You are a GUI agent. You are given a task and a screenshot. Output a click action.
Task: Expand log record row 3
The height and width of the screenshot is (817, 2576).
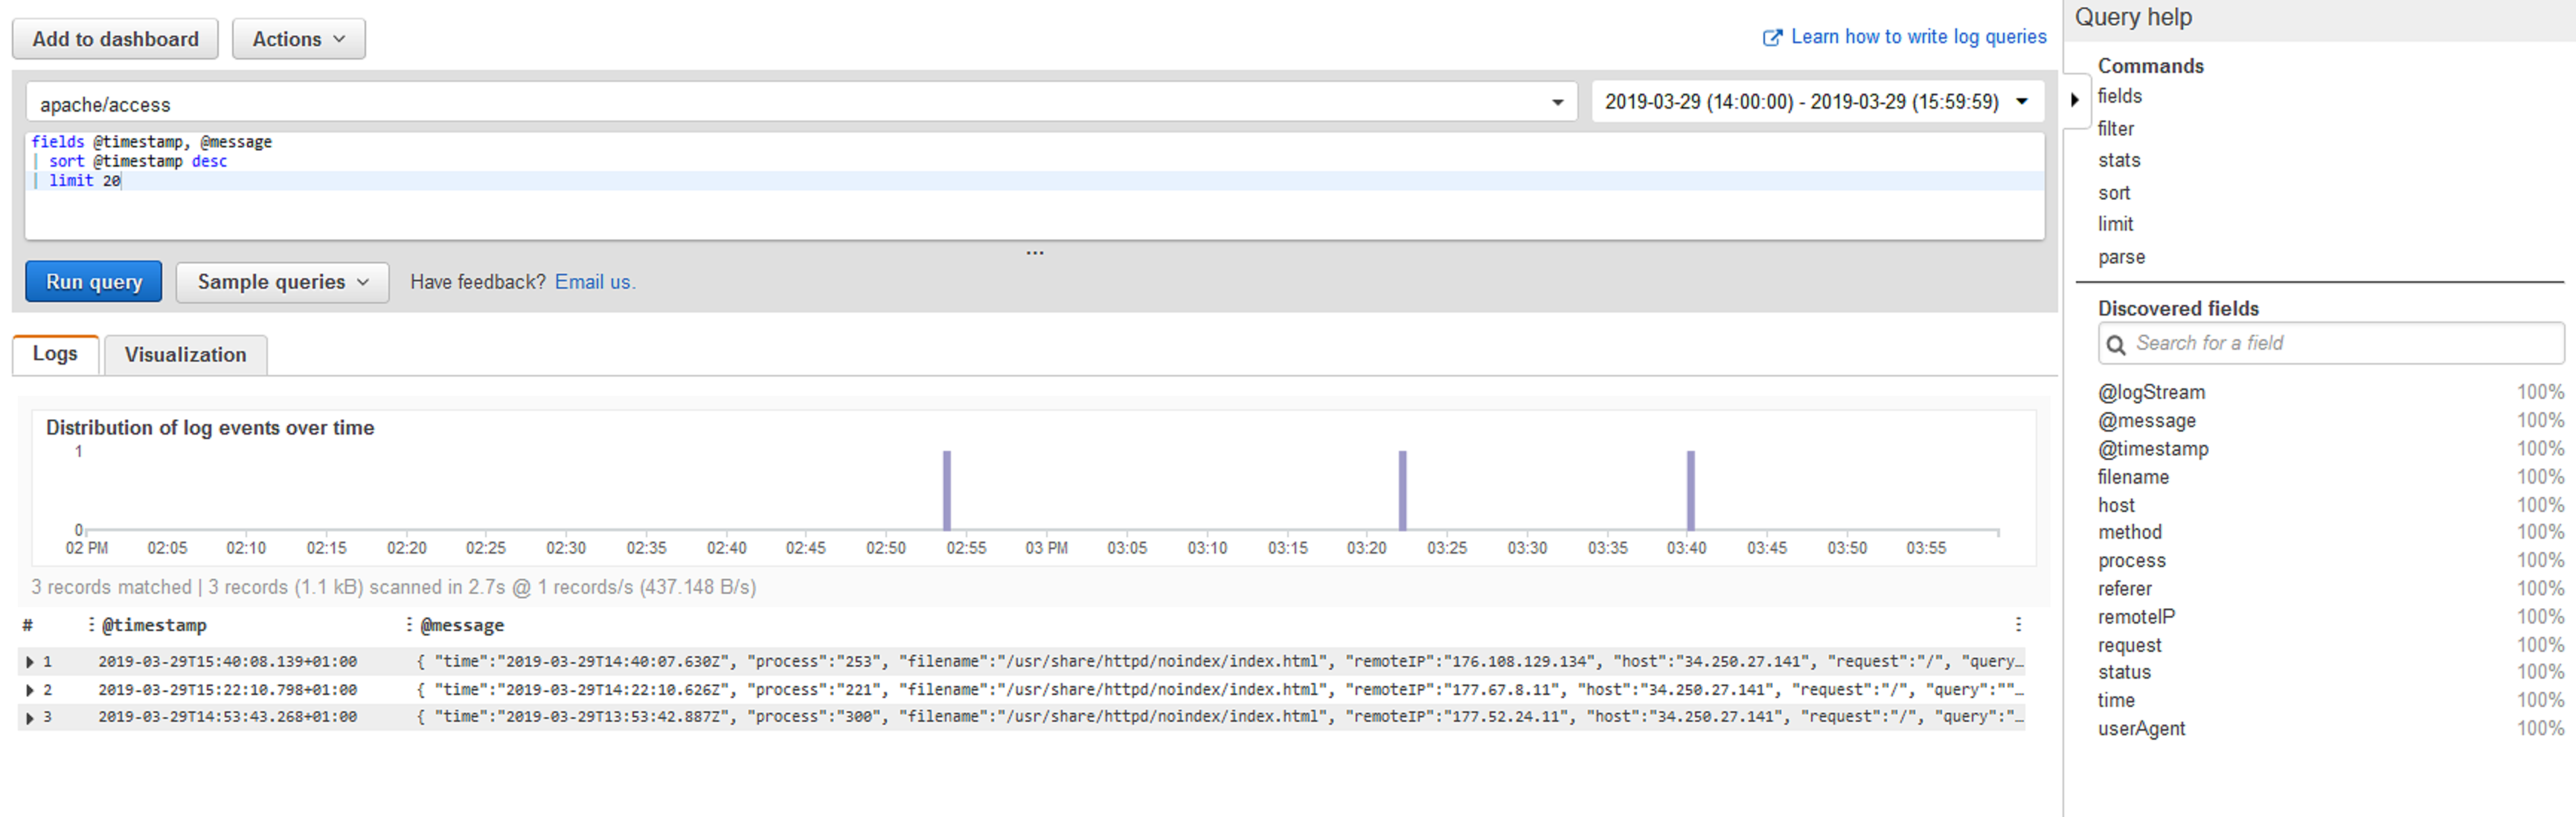[x=30, y=718]
